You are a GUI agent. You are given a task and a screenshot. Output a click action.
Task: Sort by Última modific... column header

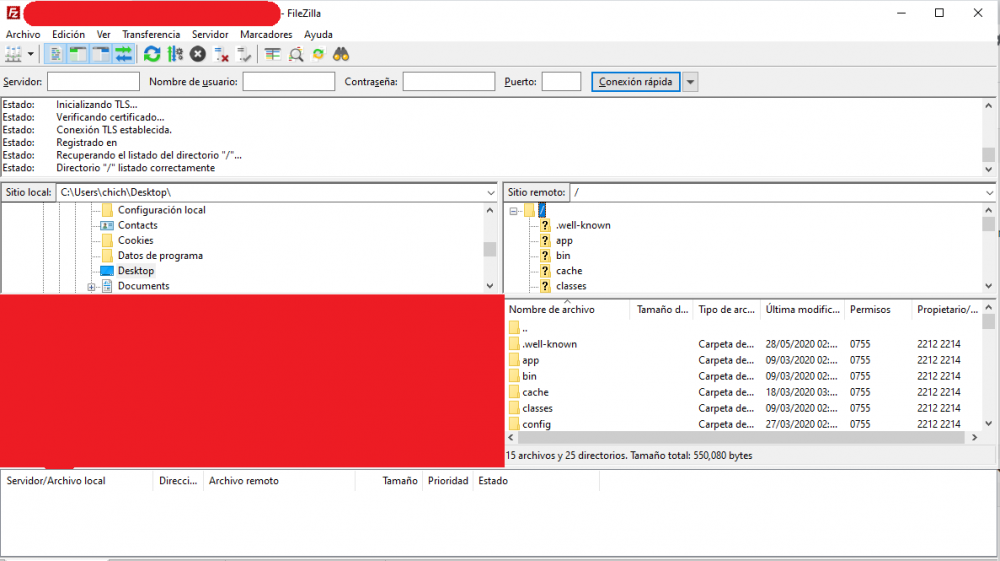(x=802, y=309)
